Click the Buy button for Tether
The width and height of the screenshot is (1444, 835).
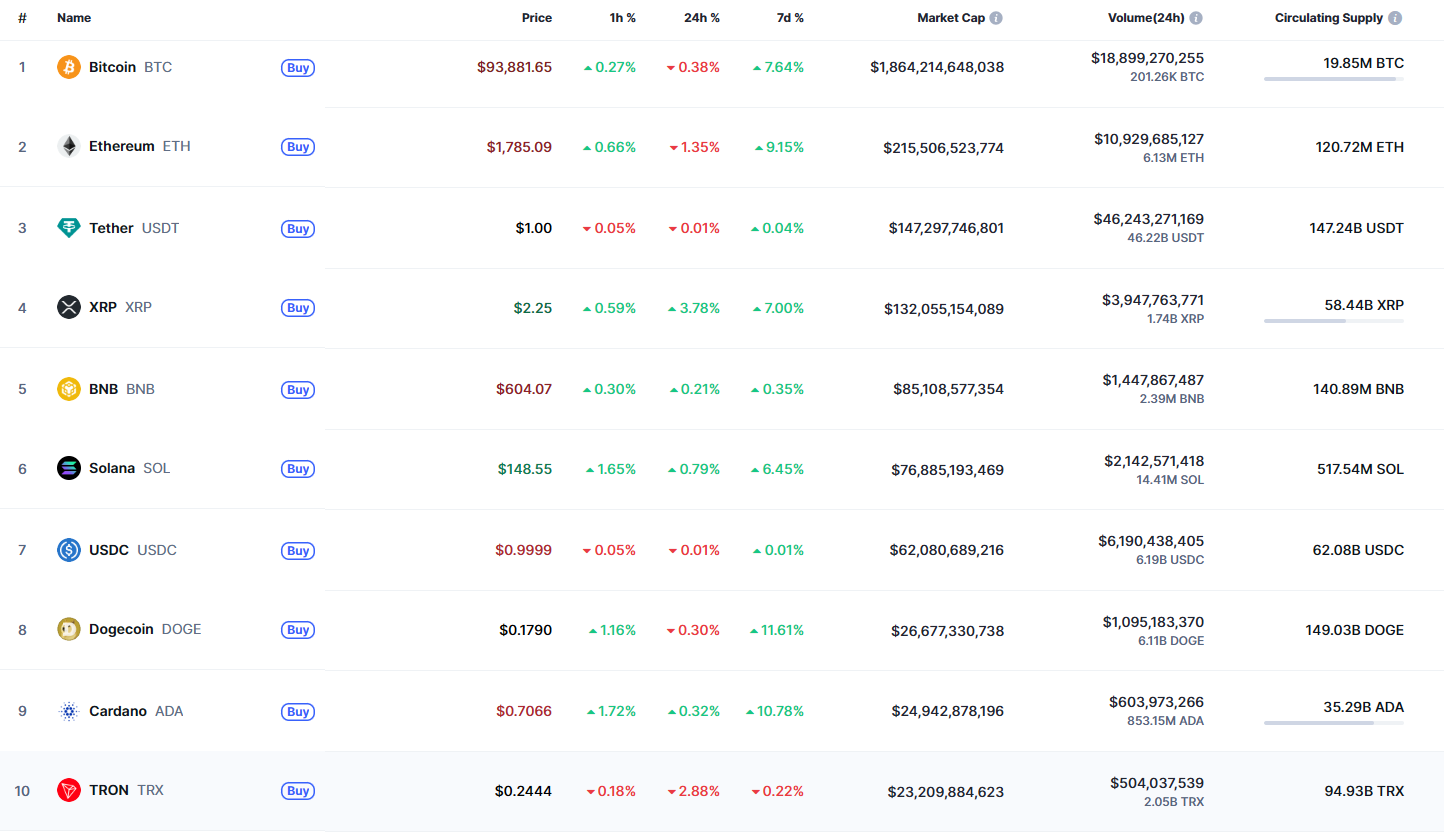tap(298, 229)
